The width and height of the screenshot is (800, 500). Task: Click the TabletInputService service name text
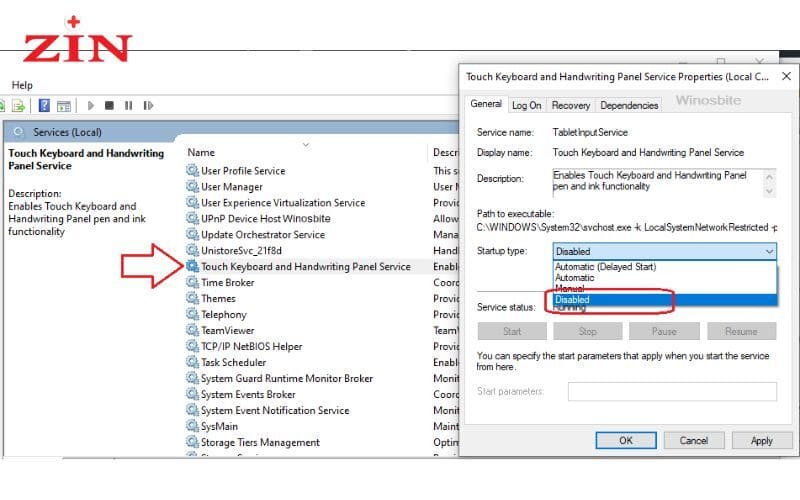(590, 132)
